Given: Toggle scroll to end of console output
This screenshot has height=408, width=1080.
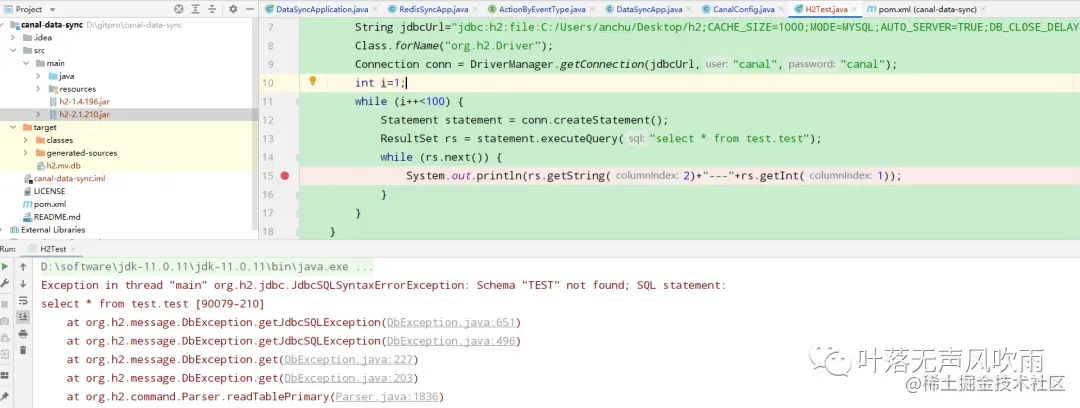Looking at the screenshot, I should coord(23,317).
